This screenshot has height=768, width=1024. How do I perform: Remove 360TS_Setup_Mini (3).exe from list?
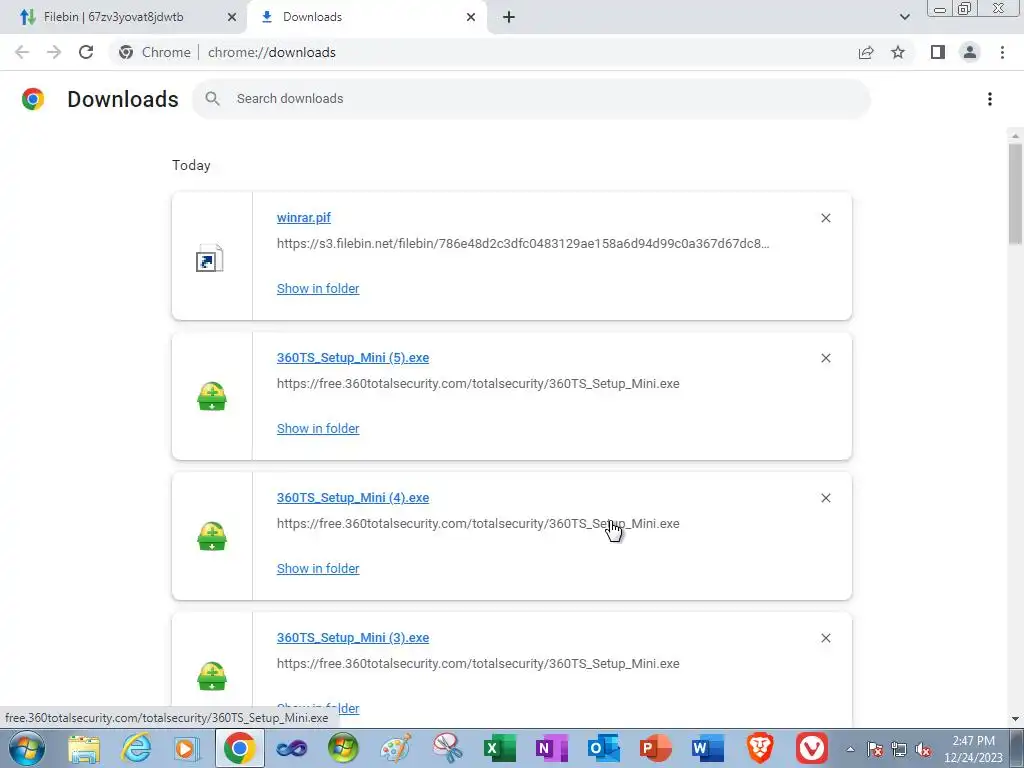pyautogui.click(x=825, y=638)
